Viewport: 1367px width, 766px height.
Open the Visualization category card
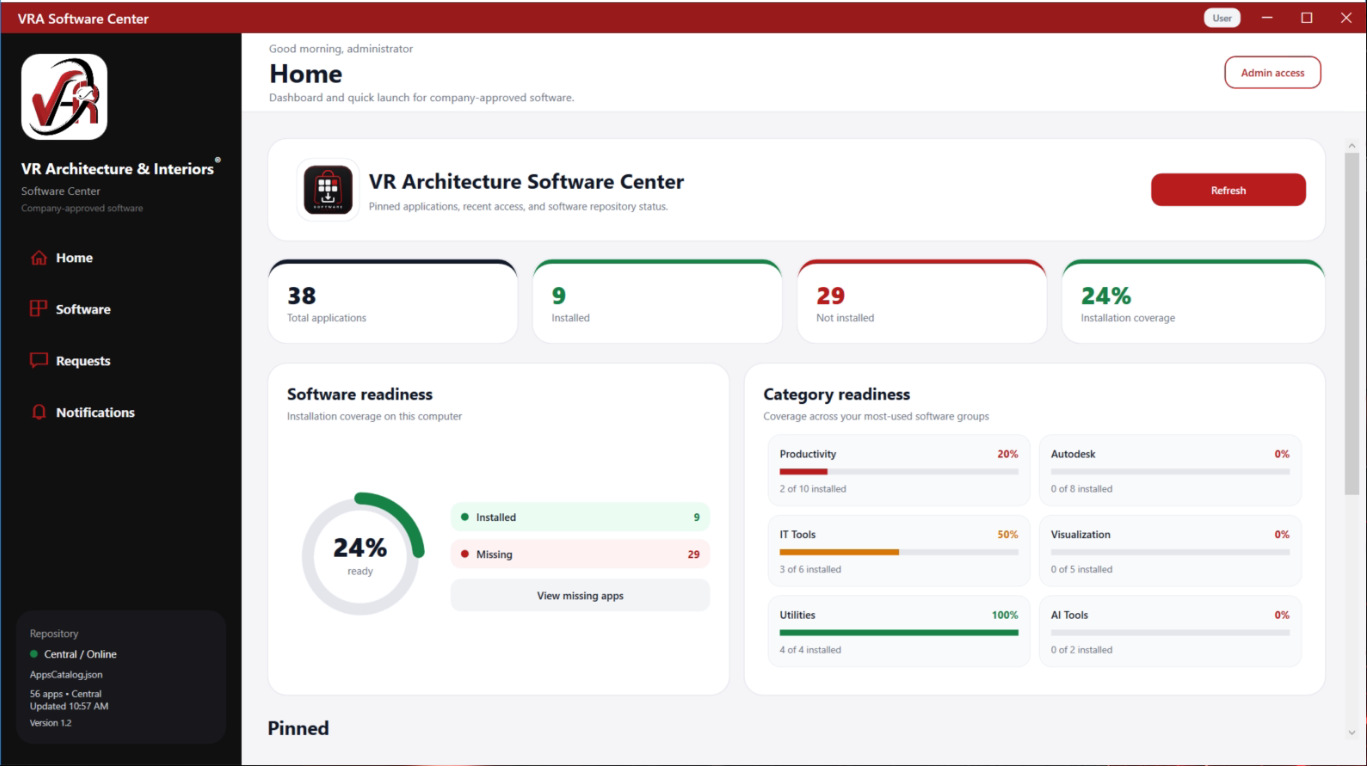coord(1170,551)
